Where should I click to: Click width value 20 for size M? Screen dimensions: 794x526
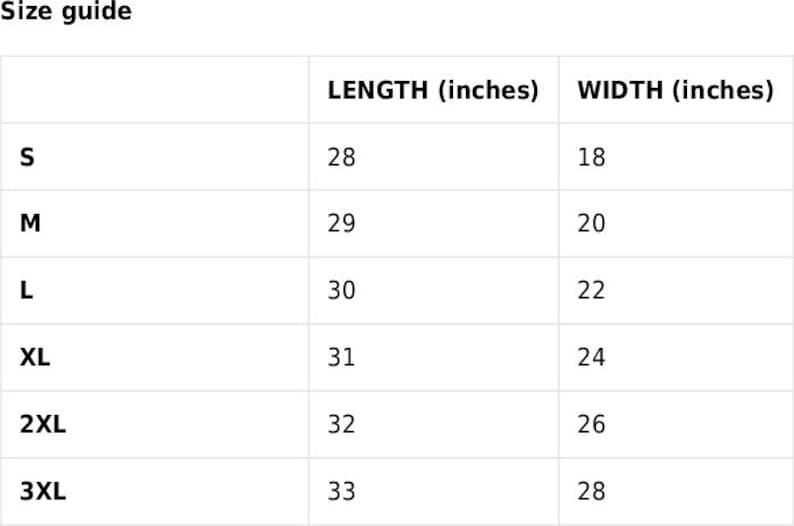tap(591, 224)
